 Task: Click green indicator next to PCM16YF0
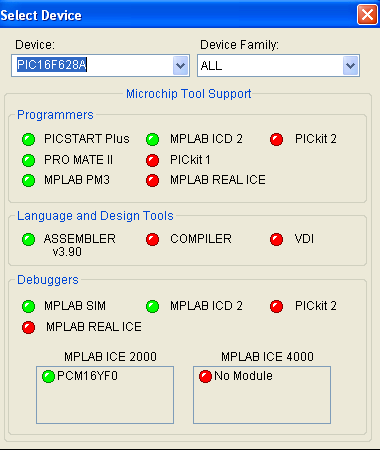[48, 377]
